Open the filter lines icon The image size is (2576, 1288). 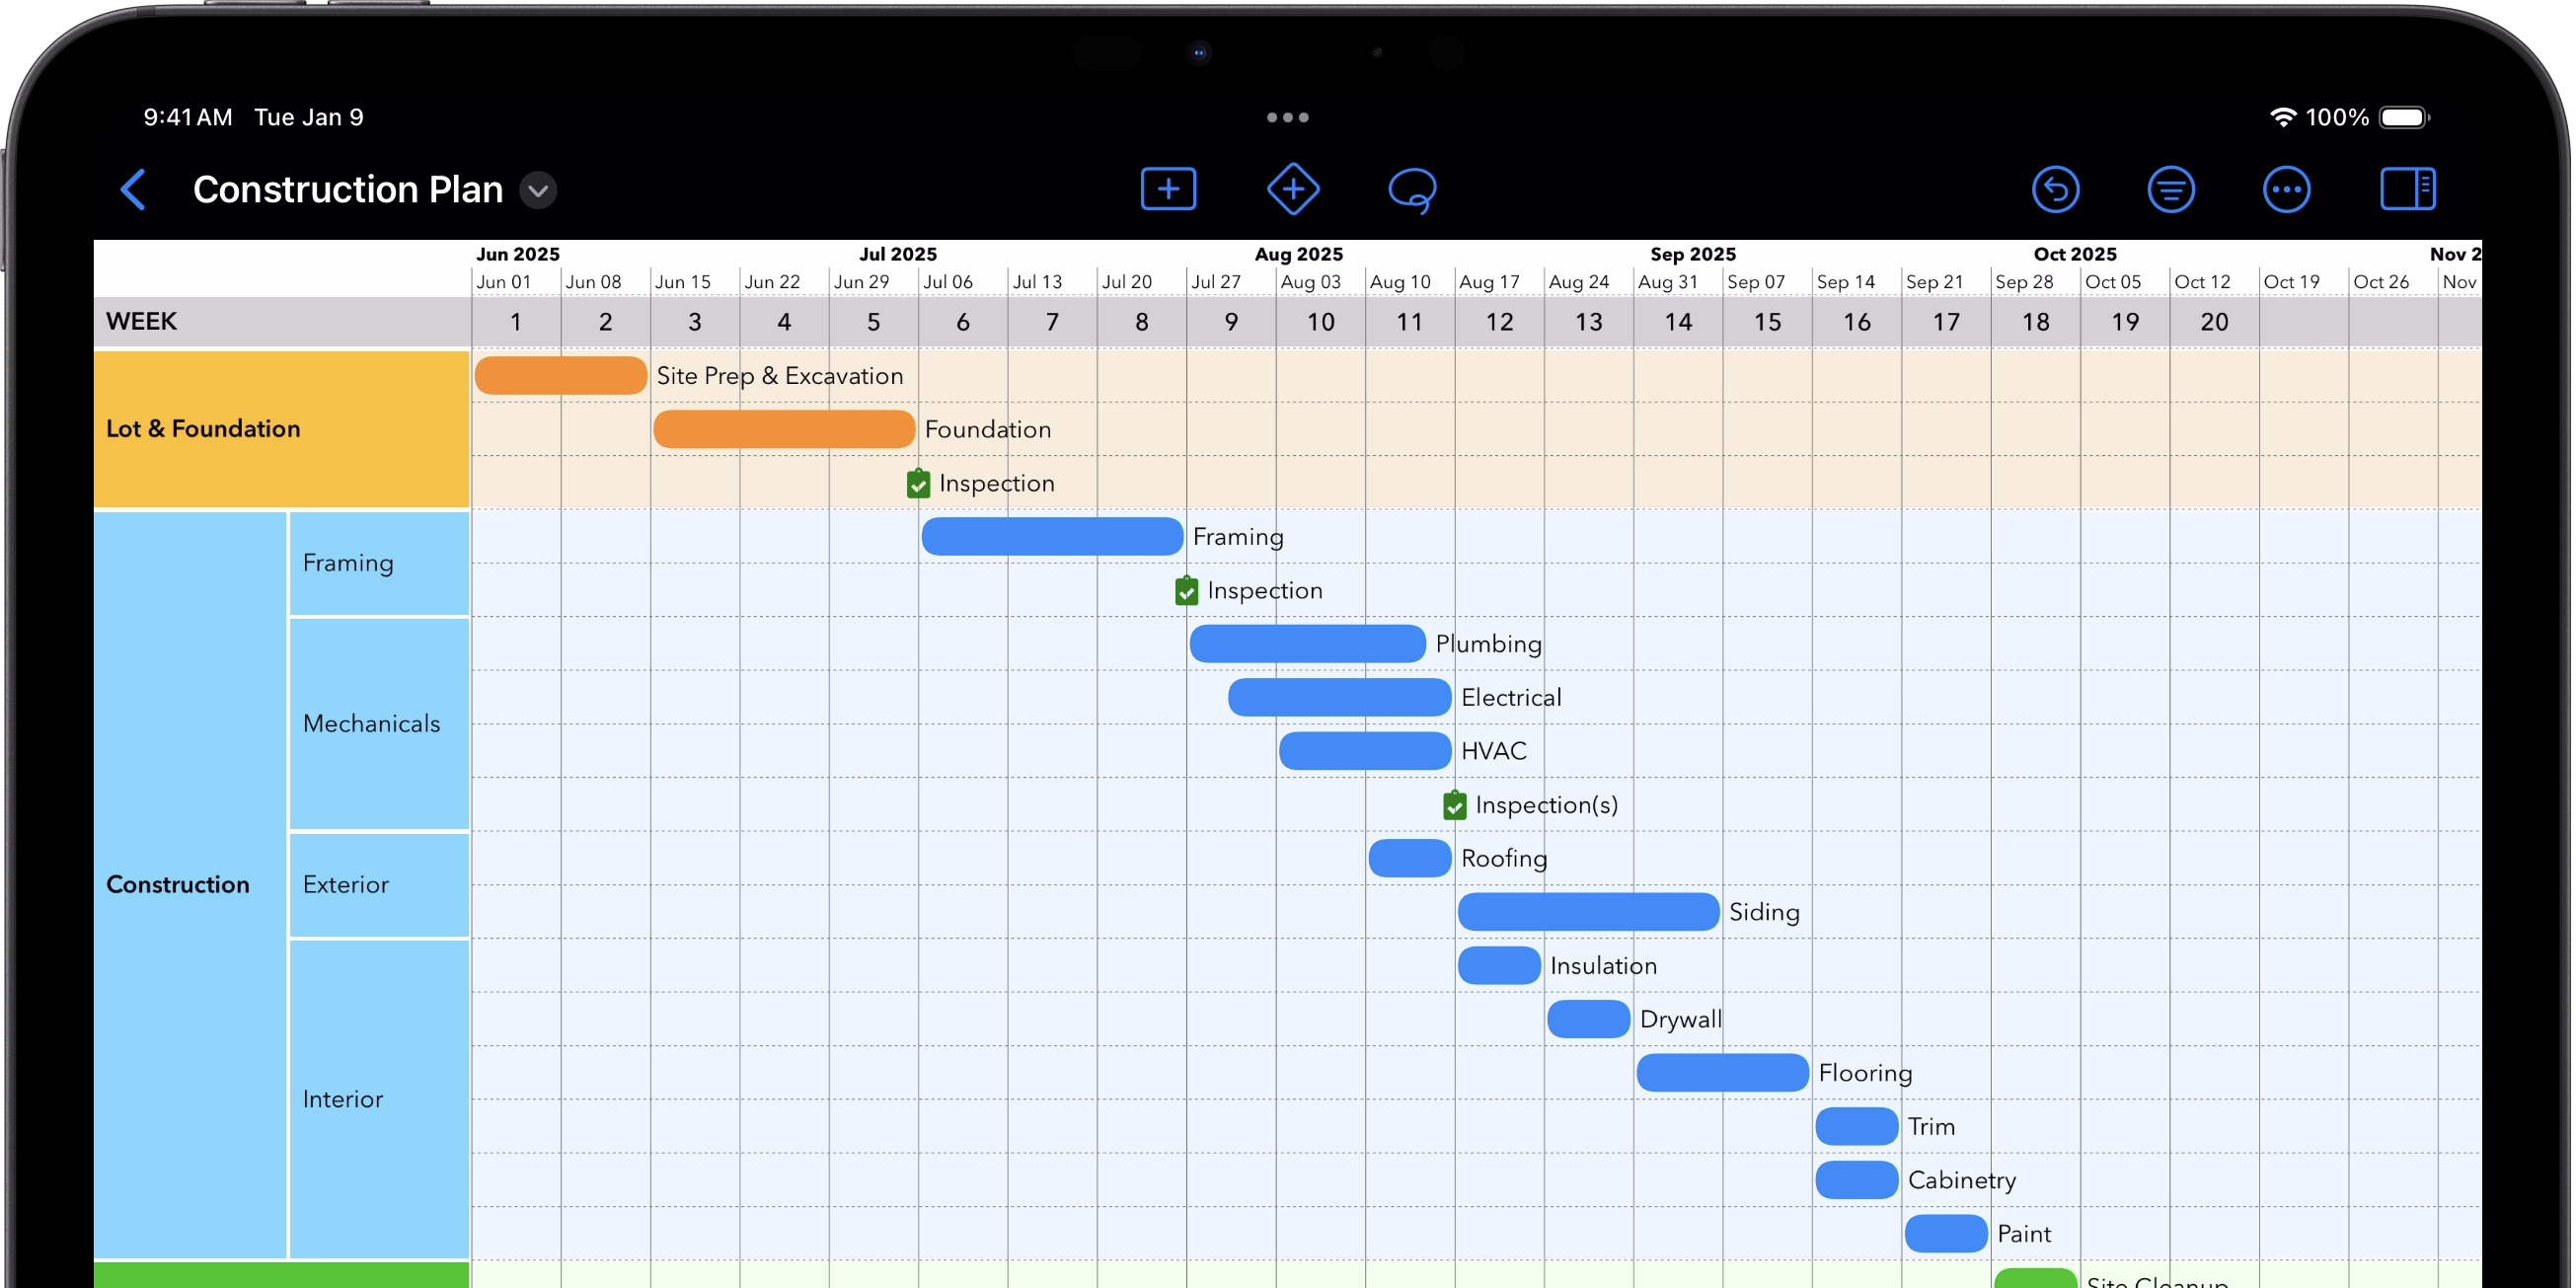[x=2171, y=189]
